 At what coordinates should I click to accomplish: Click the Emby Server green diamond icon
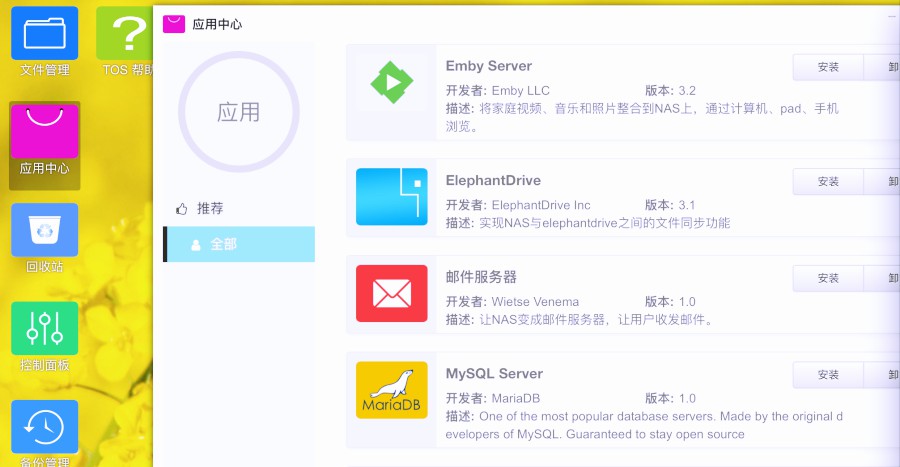coord(391,82)
